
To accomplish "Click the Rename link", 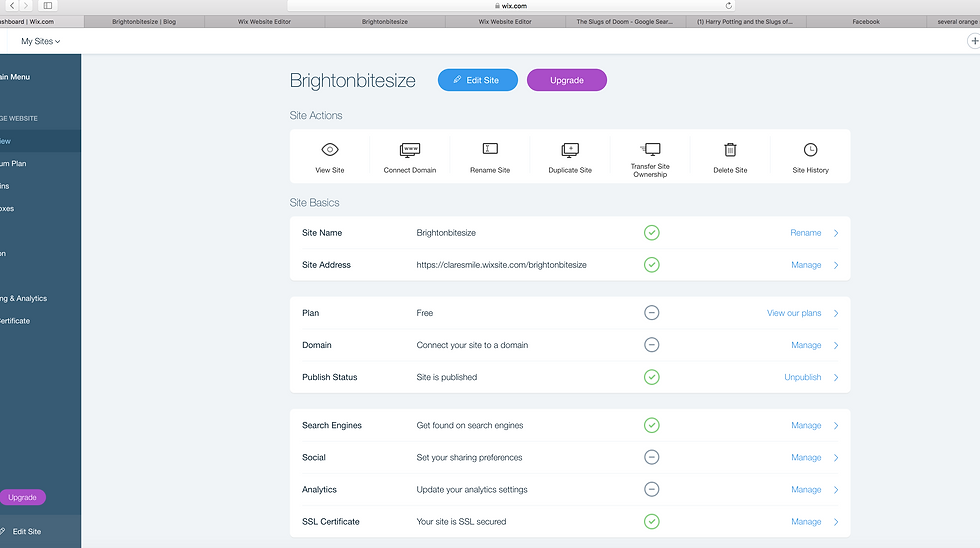I will tap(806, 233).
